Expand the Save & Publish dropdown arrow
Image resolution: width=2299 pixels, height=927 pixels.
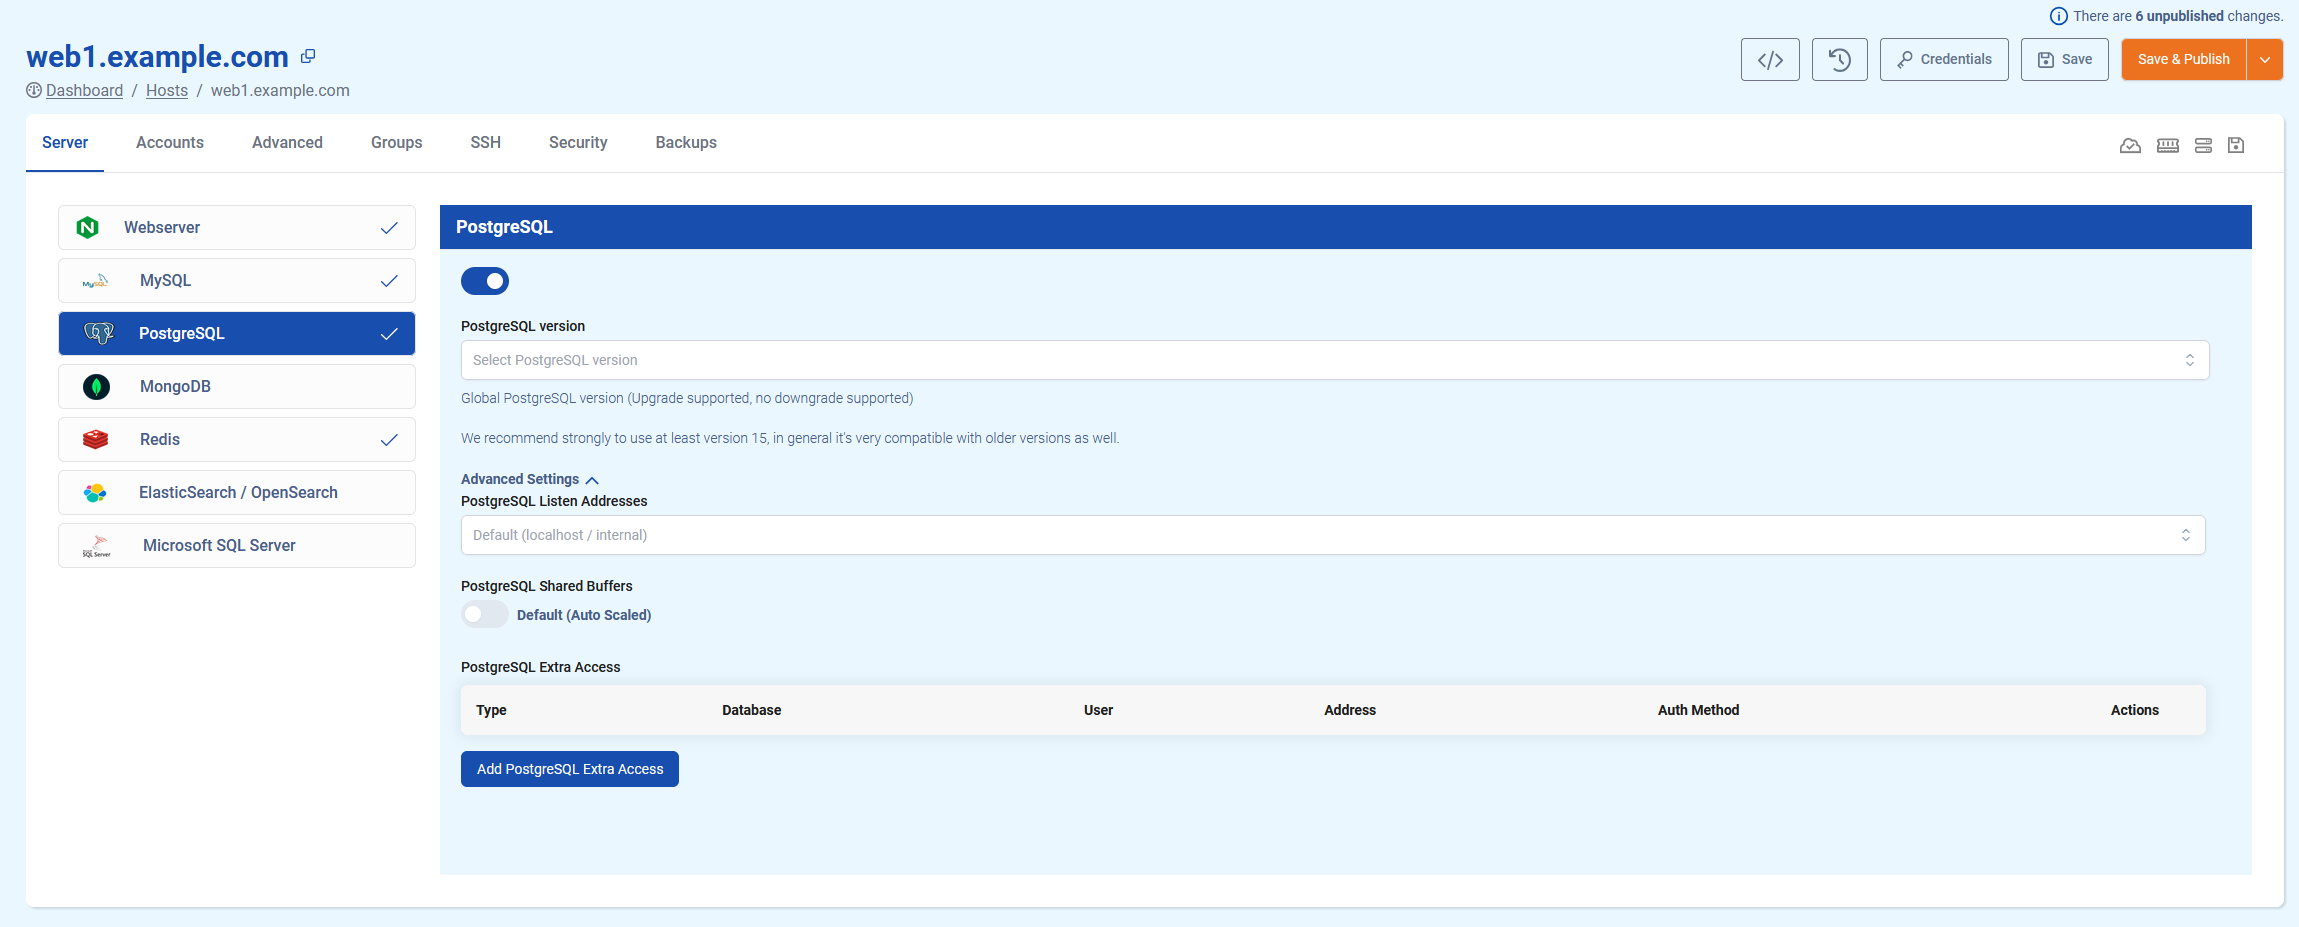pos(2264,59)
